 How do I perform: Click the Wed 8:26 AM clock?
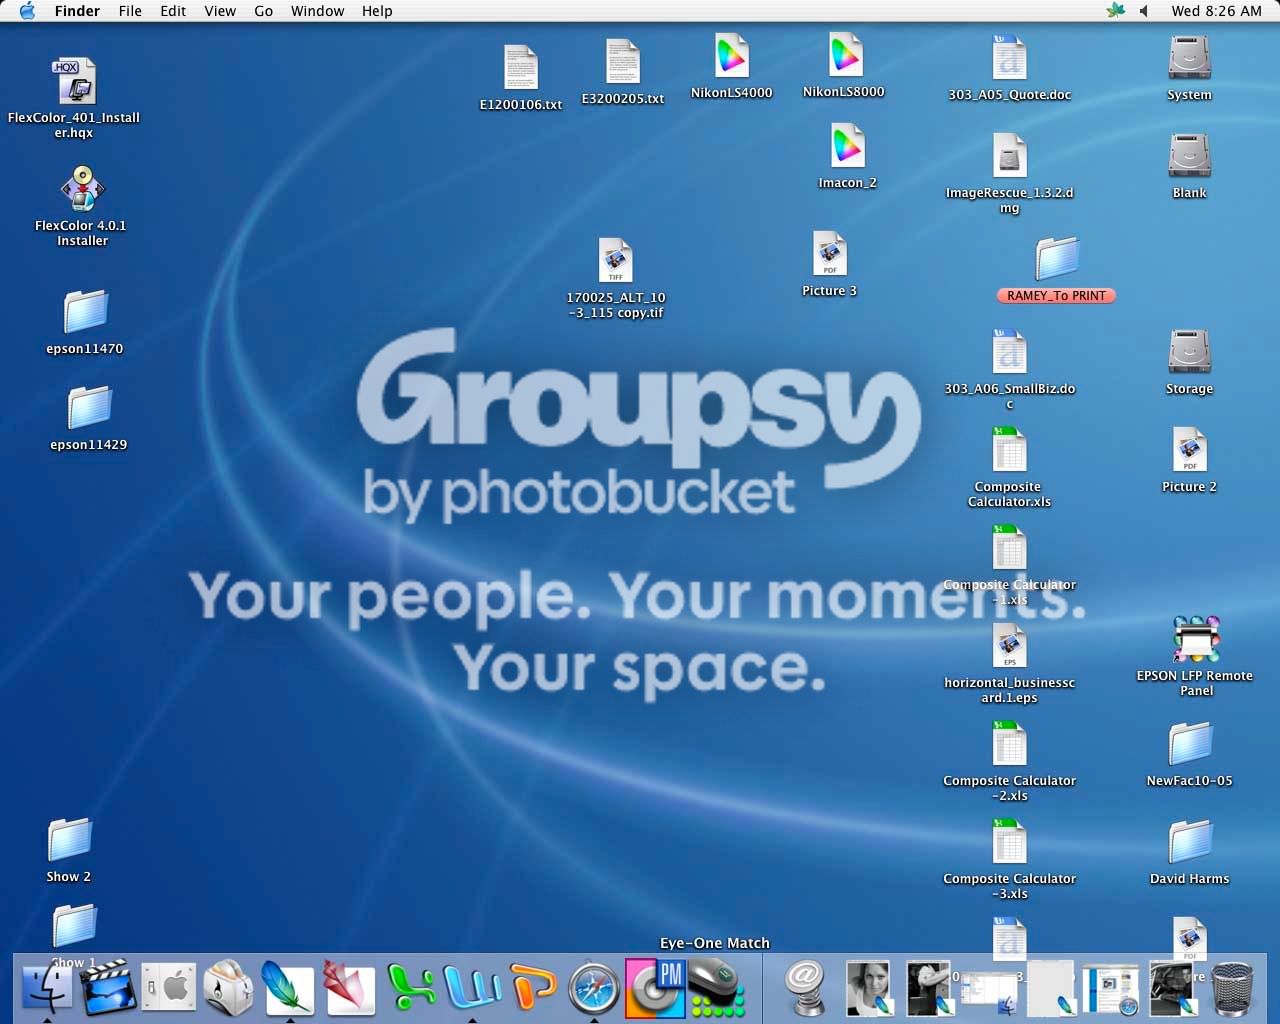click(1216, 11)
